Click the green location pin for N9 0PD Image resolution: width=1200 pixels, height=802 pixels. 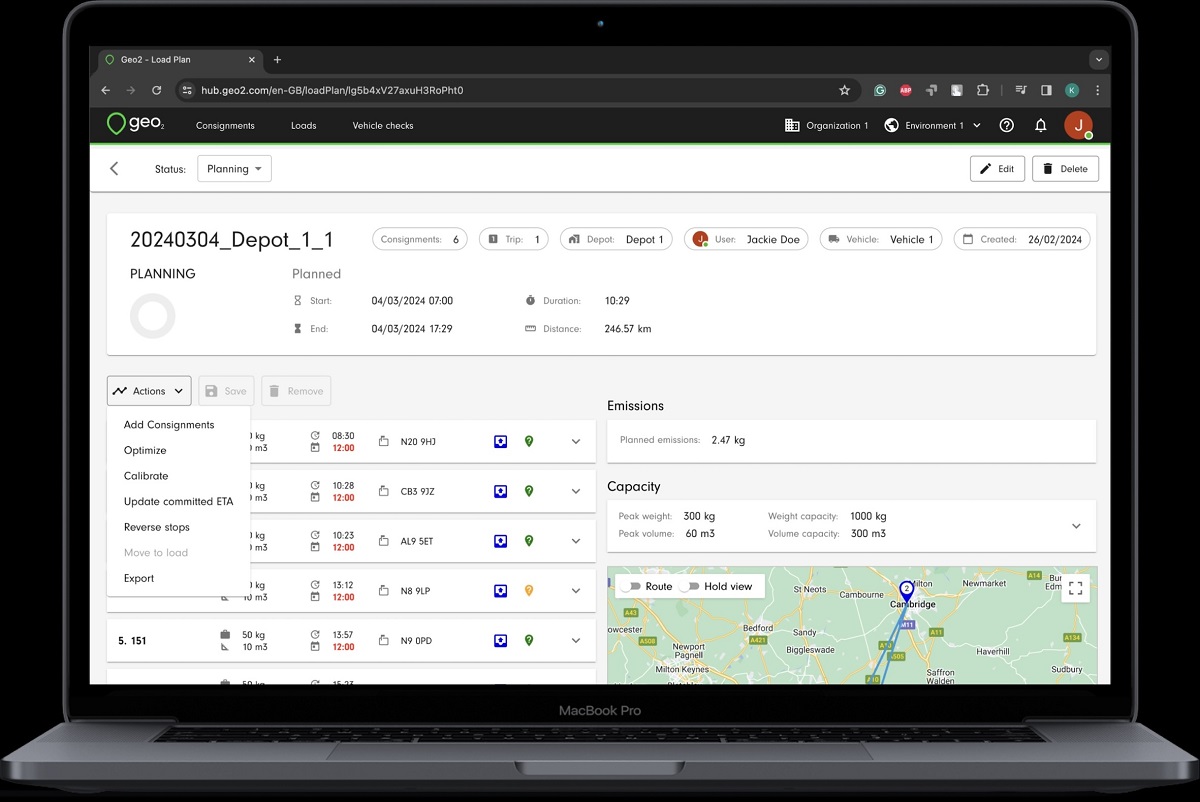click(529, 641)
